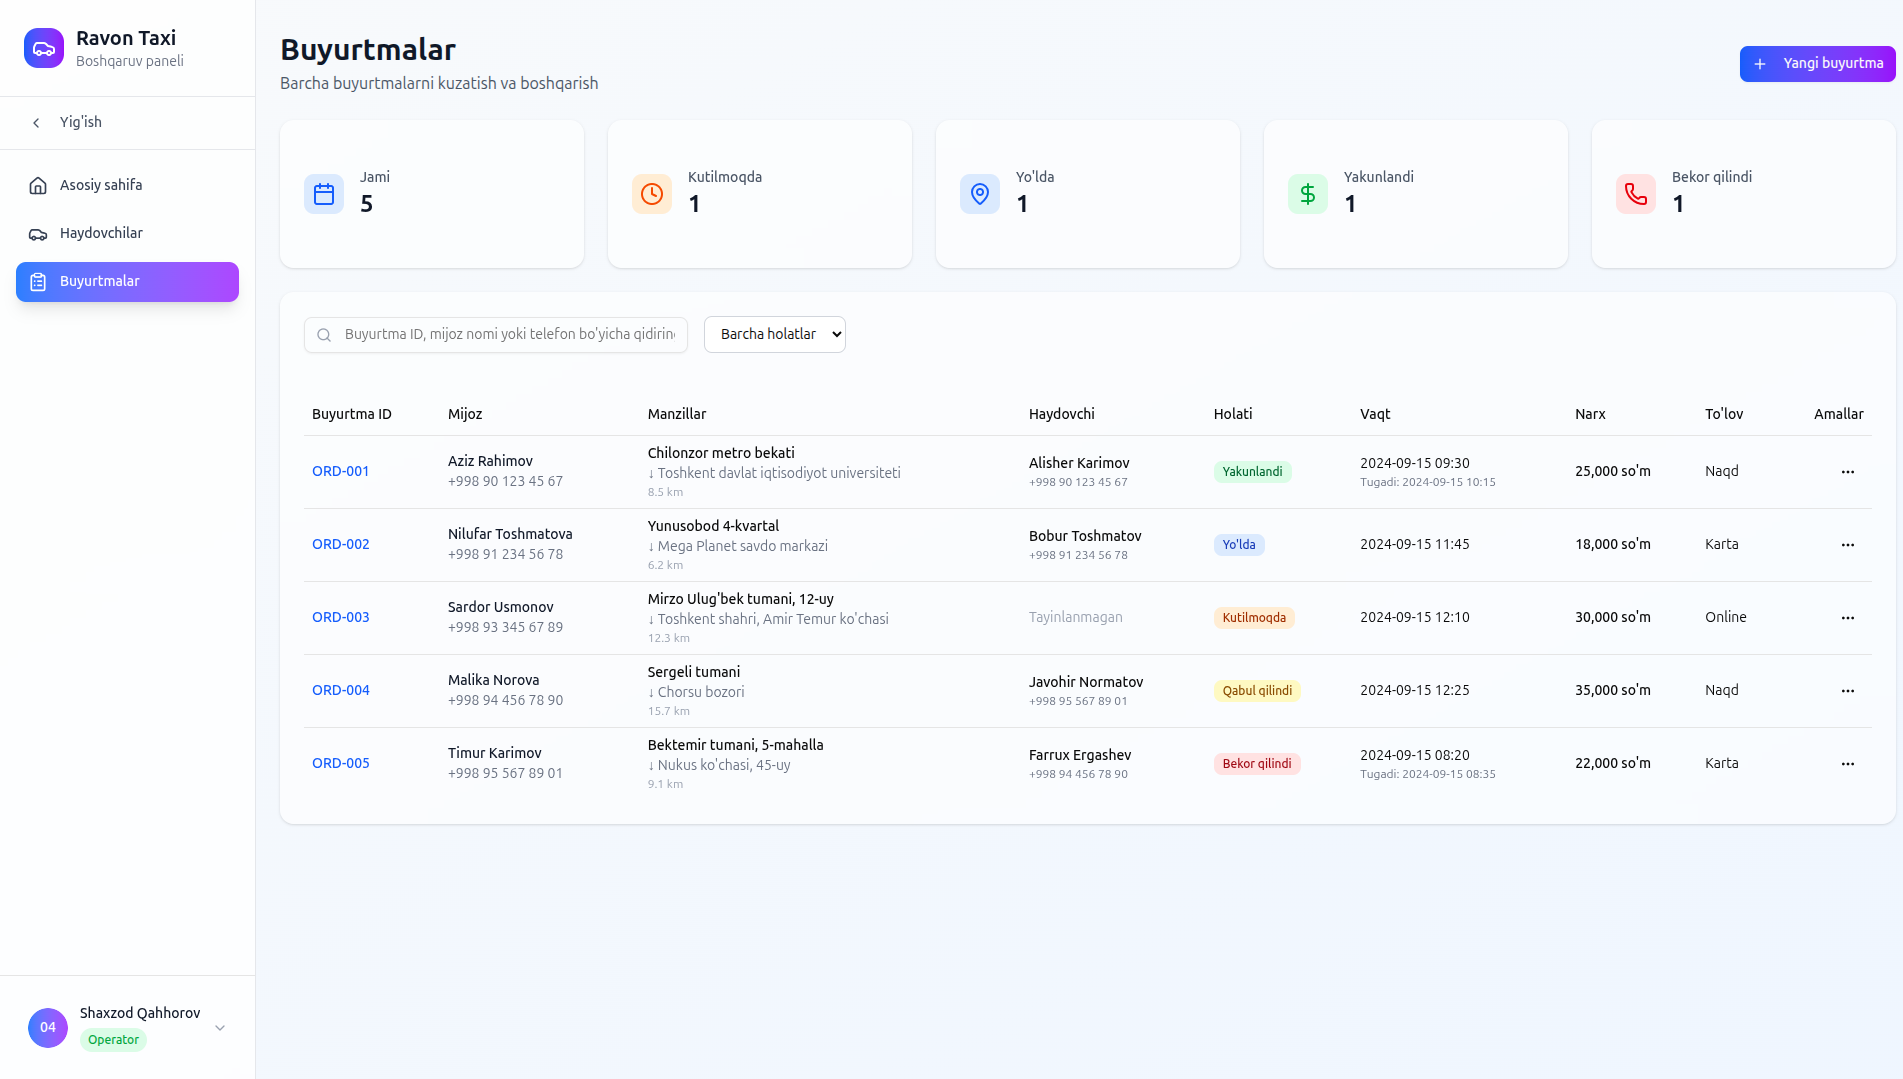Click the phone icon on Bekor qilindi card

click(x=1635, y=193)
